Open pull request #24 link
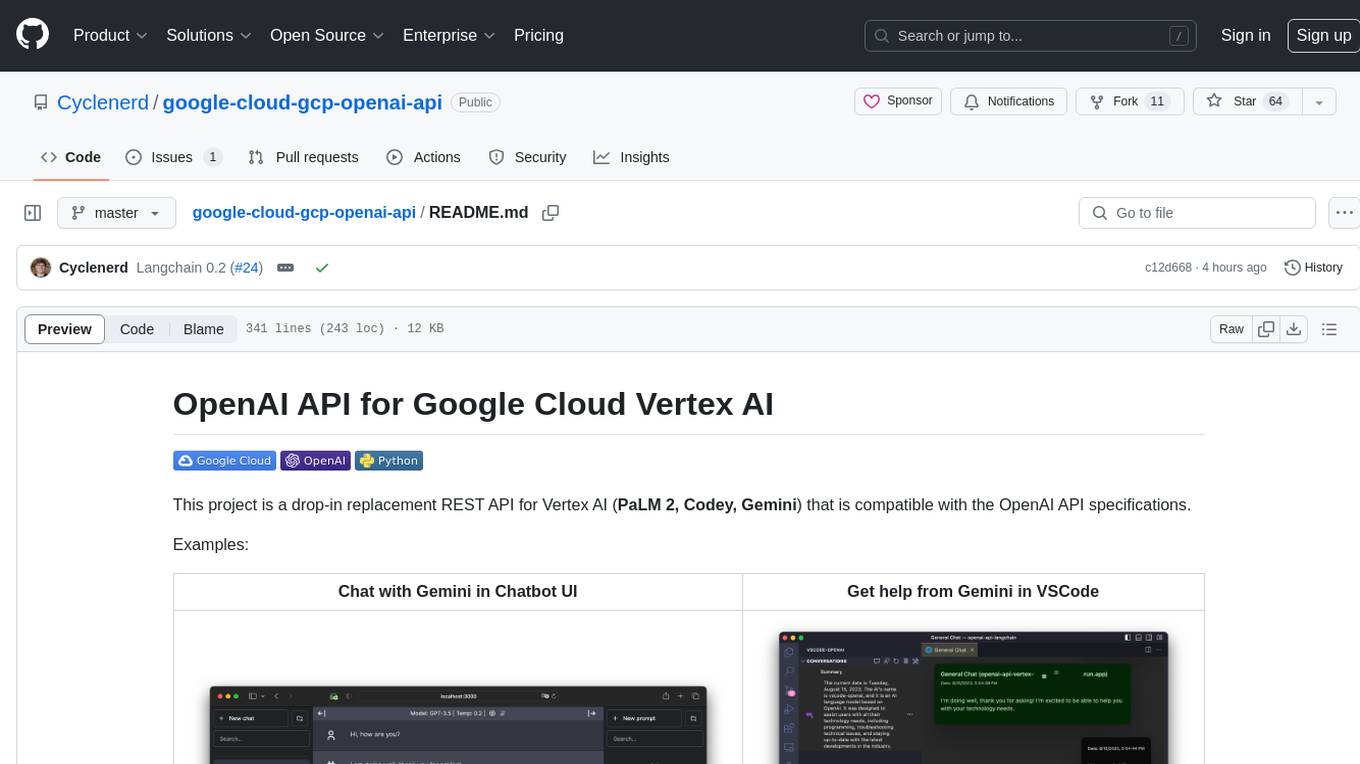This screenshot has width=1360, height=764. click(x=248, y=268)
